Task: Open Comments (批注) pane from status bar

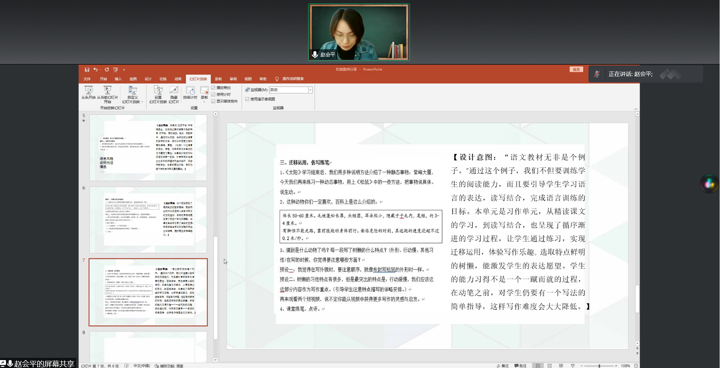Action: click(520, 366)
